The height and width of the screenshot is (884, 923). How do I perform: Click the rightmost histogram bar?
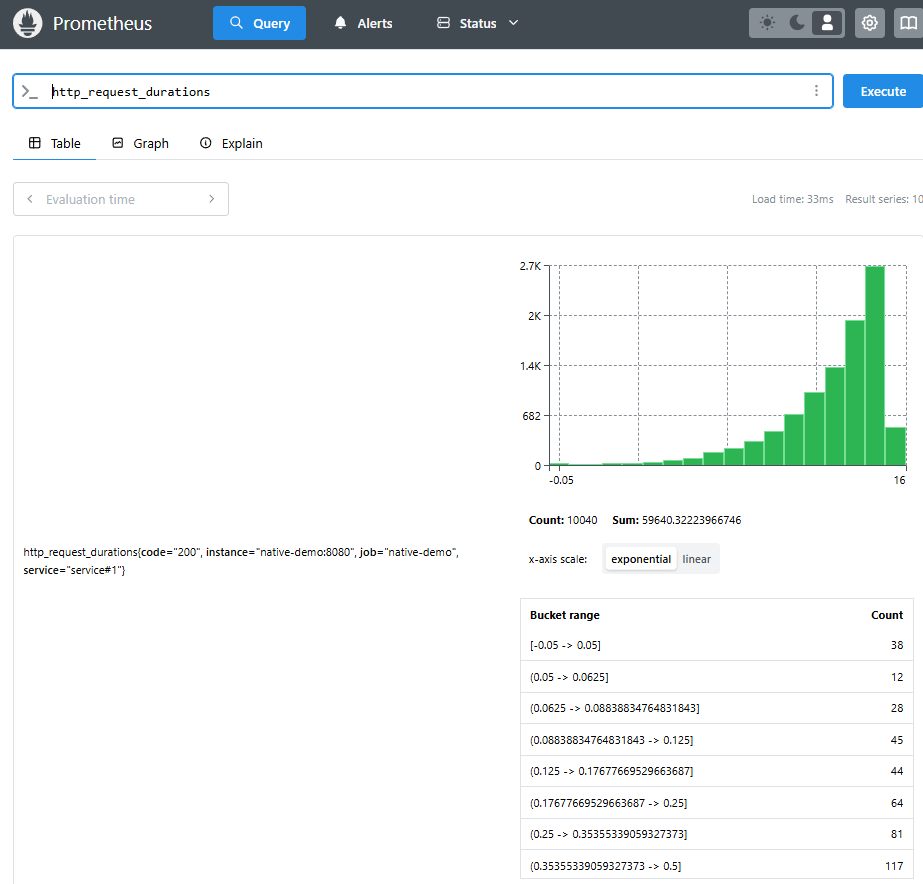click(895, 446)
